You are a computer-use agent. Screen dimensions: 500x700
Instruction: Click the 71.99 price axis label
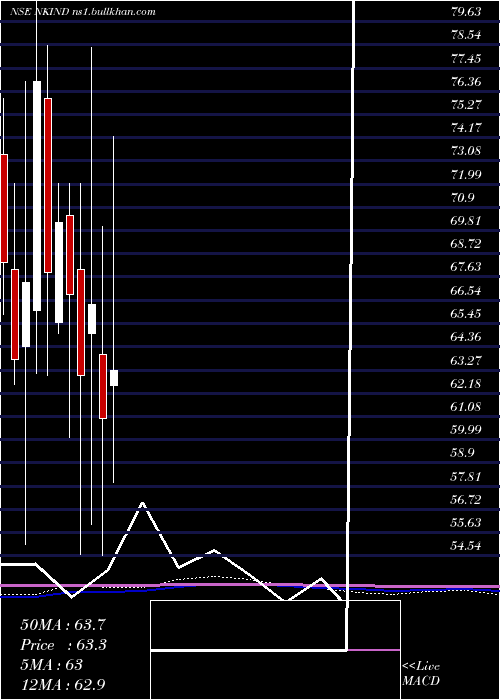[x=466, y=174]
